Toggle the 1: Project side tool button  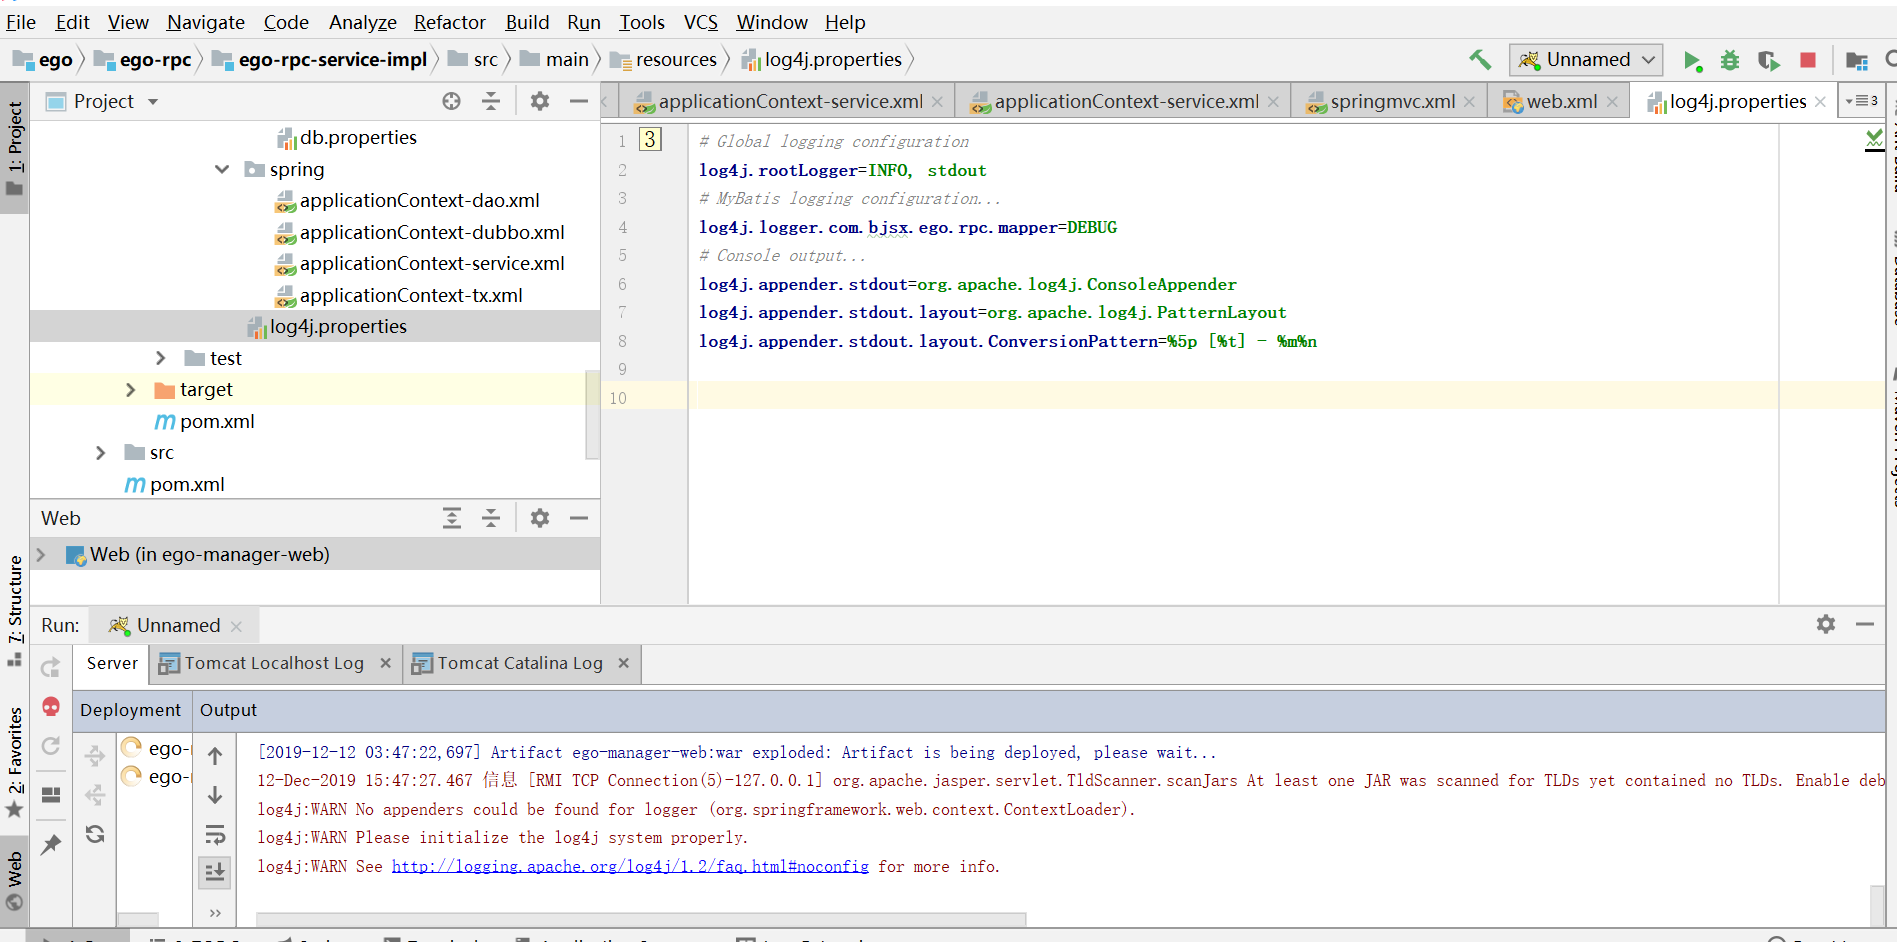[x=15, y=148]
